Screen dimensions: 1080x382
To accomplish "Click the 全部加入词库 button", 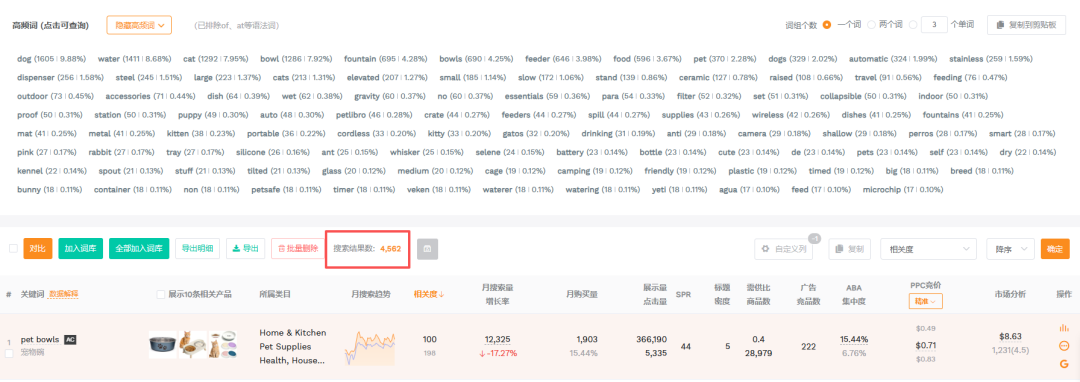I will click(x=138, y=248).
